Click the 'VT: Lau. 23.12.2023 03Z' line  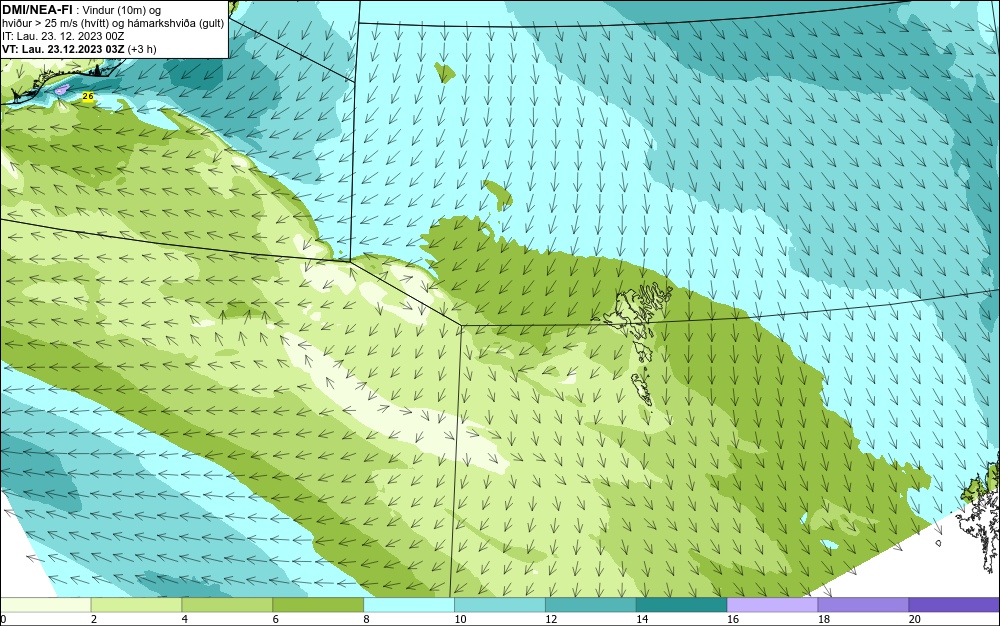63,49
